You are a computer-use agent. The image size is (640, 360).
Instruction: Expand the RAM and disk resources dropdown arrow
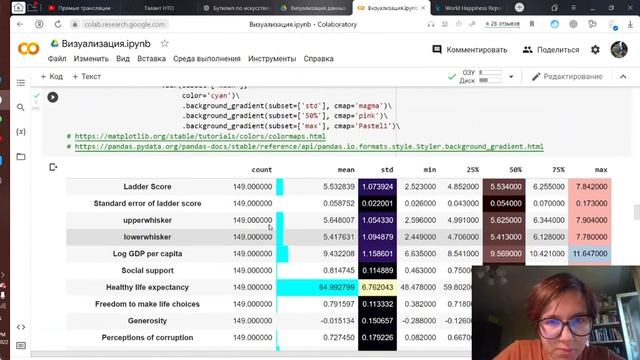[511, 77]
